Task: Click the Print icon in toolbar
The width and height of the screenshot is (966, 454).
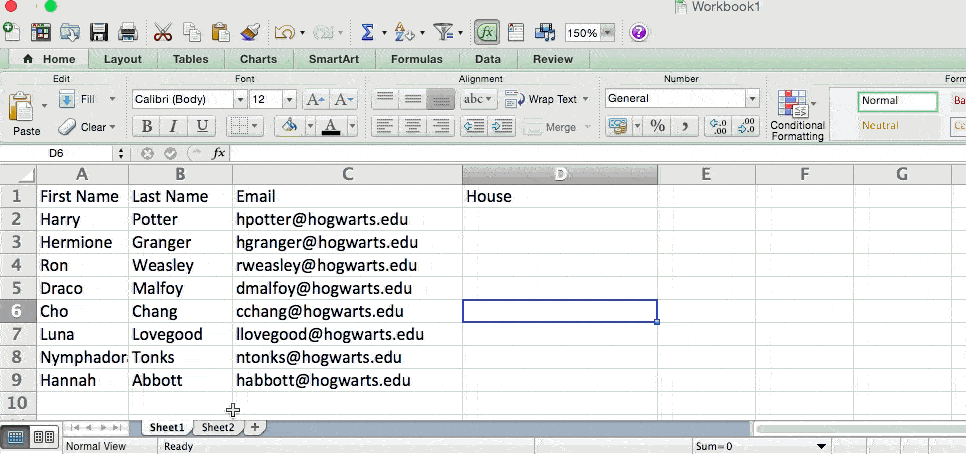Action: click(127, 32)
